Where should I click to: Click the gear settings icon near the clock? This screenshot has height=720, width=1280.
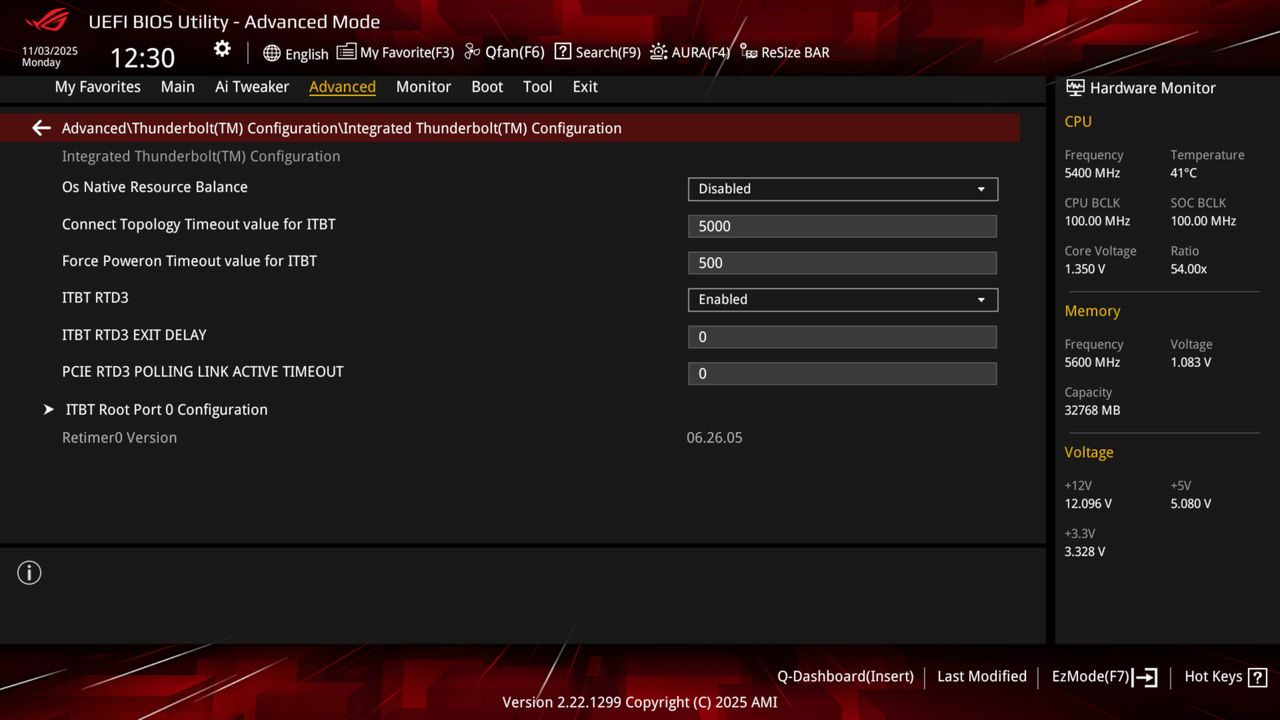pyautogui.click(x=221, y=48)
